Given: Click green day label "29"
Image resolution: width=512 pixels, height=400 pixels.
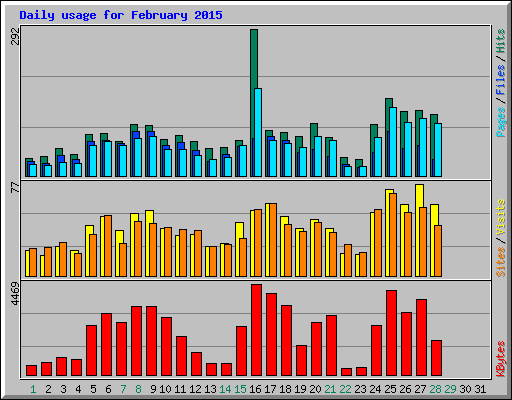Looking at the screenshot, I should [x=450, y=389].
